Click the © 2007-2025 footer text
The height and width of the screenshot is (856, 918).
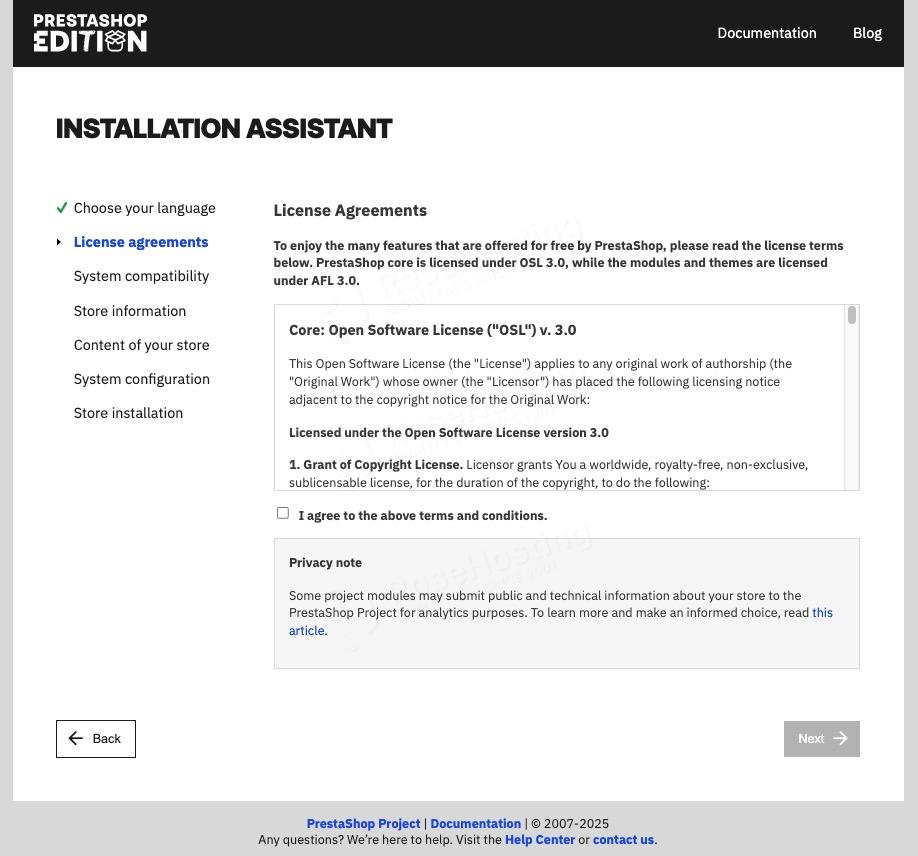[x=570, y=824]
